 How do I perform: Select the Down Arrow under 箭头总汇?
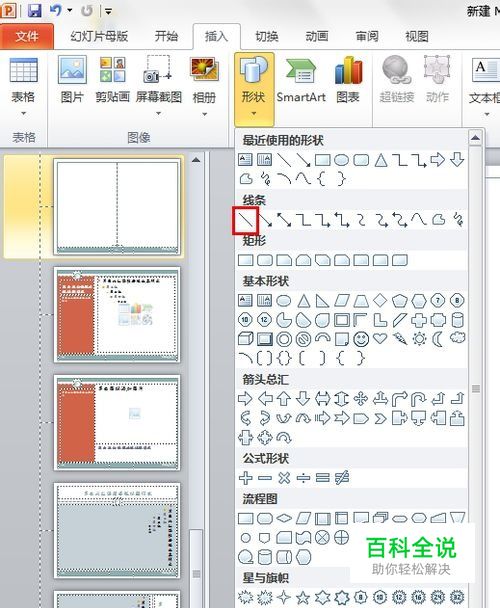click(303, 399)
